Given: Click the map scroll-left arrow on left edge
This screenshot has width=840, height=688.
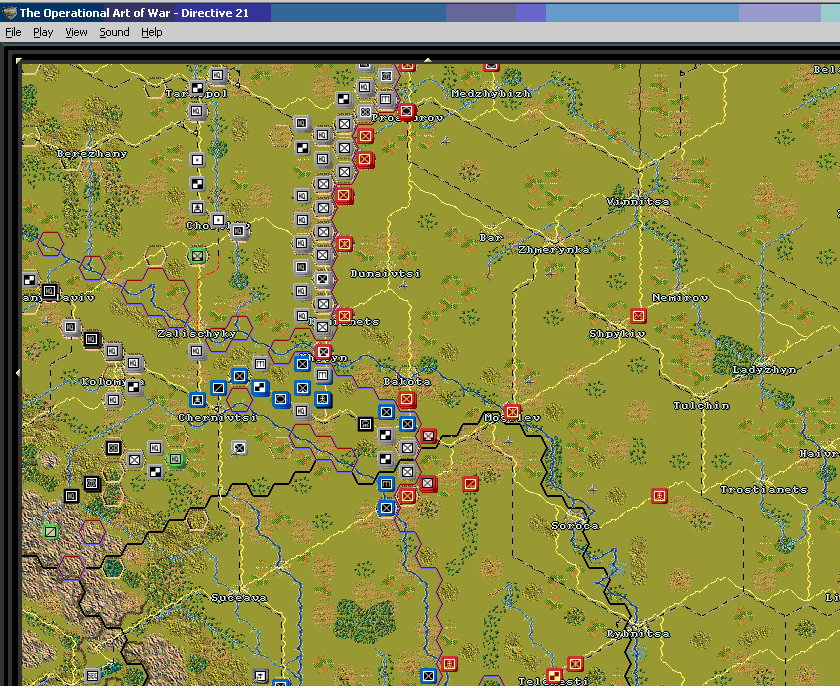Looking at the screenshot, I should pyautogui.click(x=18, y=372).
